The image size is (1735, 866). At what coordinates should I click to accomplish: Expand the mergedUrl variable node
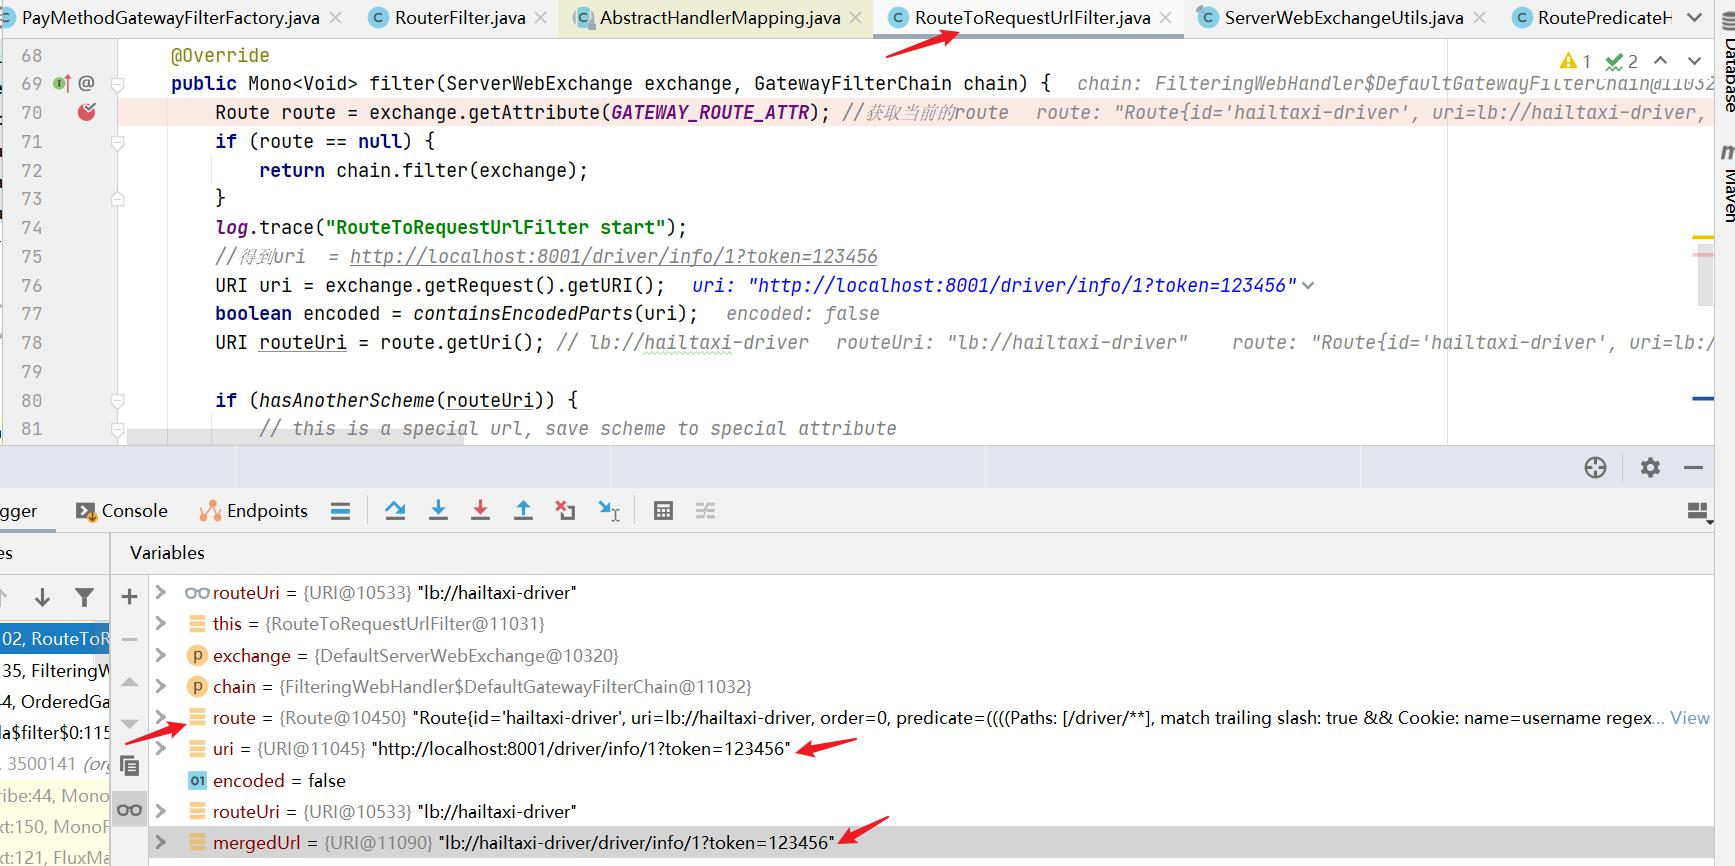(160, 843)
